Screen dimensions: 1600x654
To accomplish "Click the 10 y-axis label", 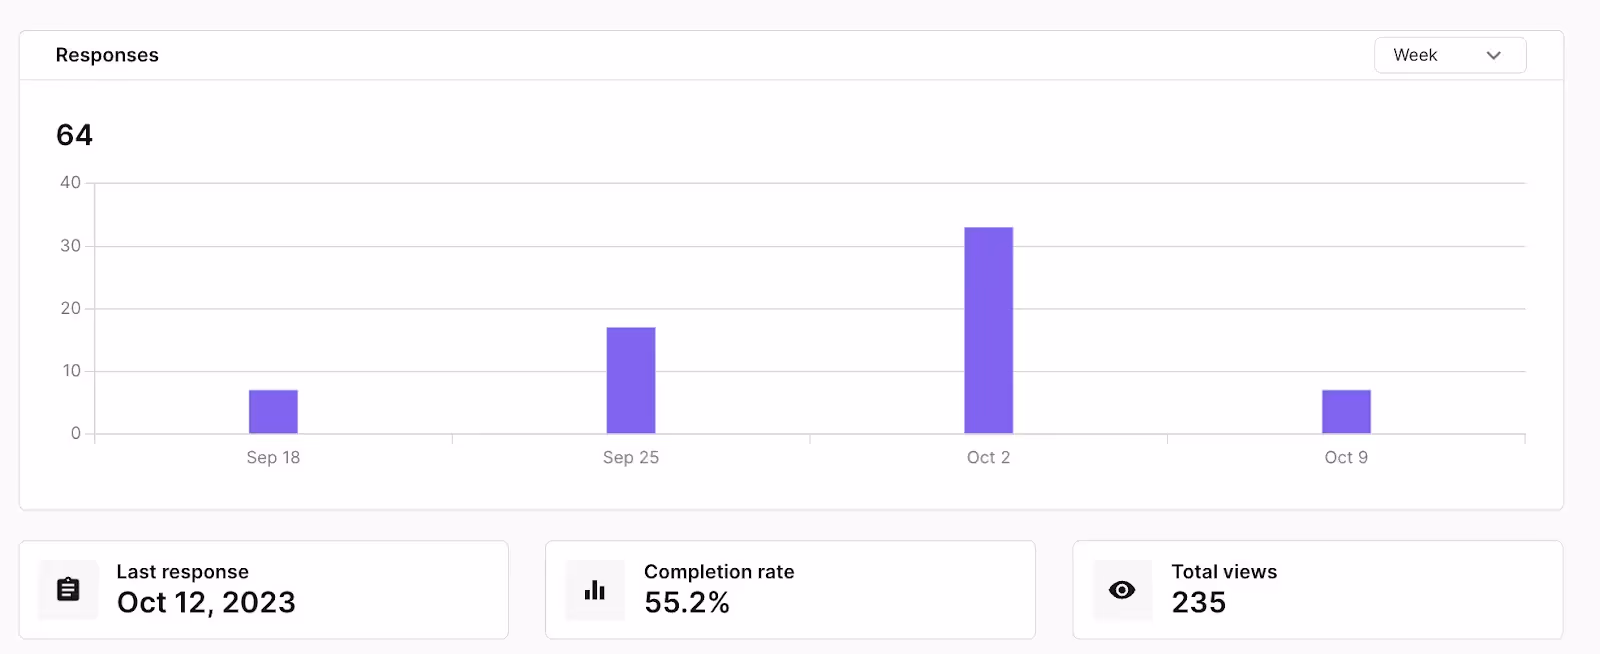I will (x=71, y=371).
